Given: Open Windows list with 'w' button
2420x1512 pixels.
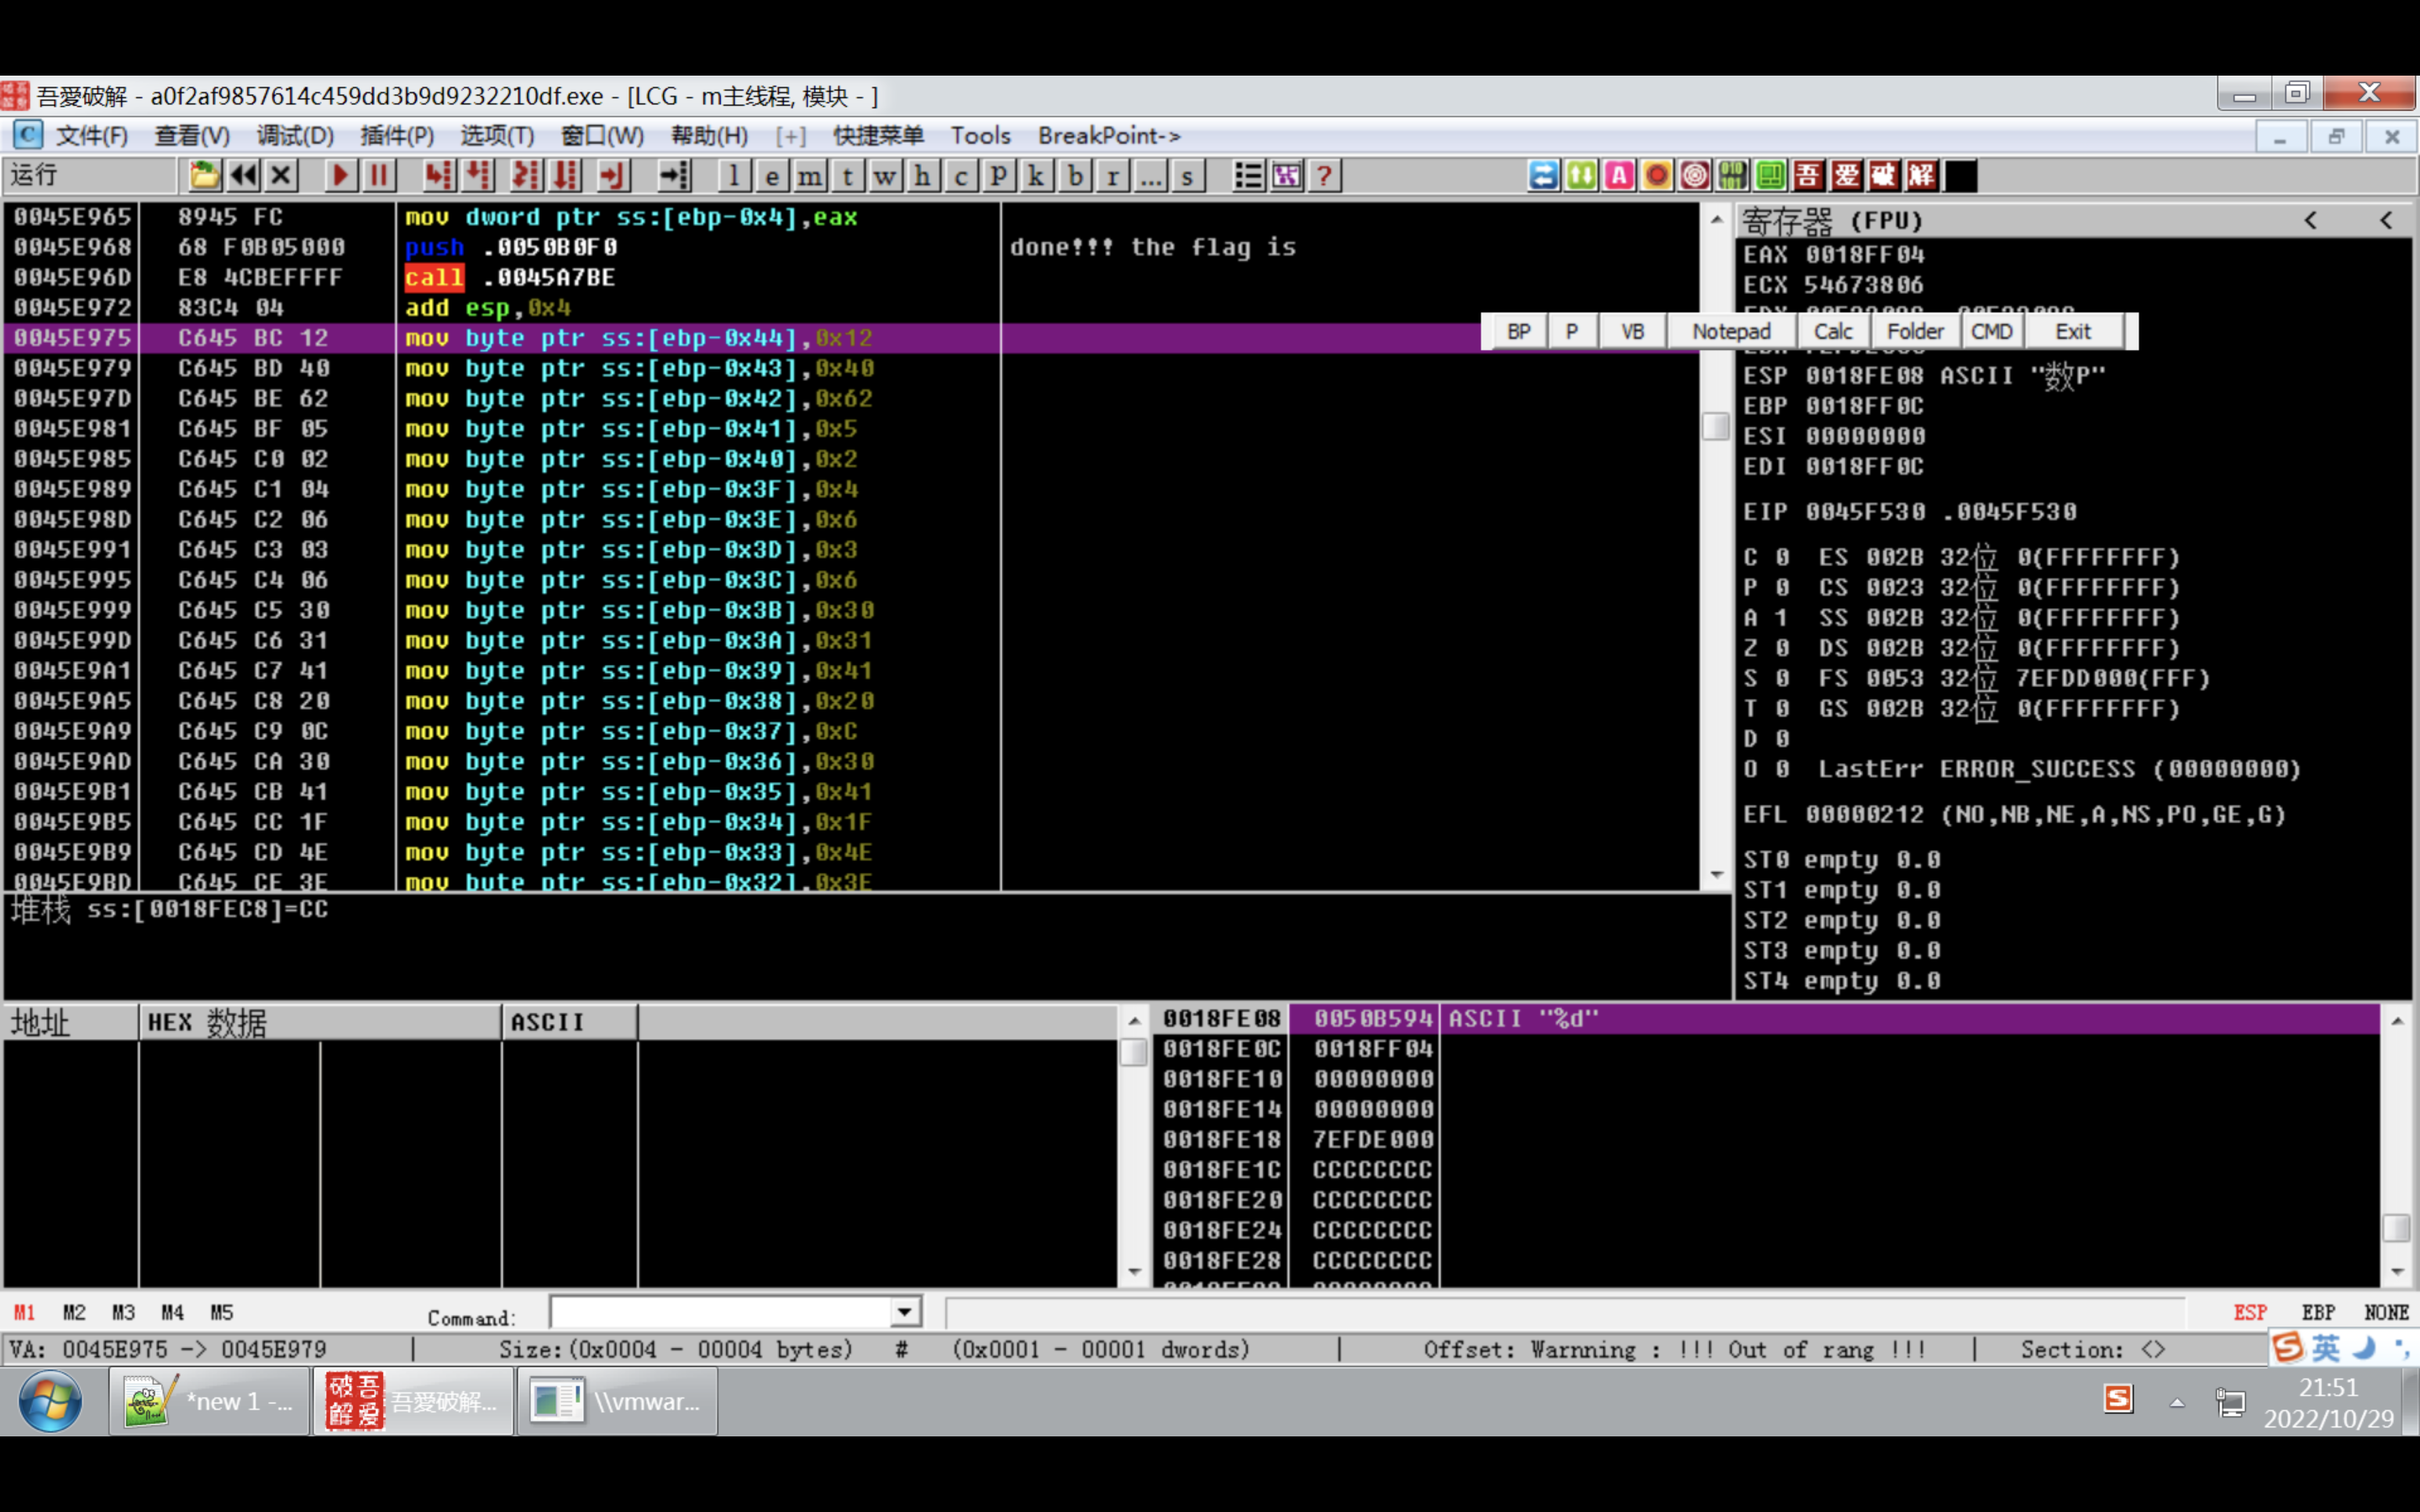Looking at the screenshot, I should pyautogui.click(x=885, y=176).
